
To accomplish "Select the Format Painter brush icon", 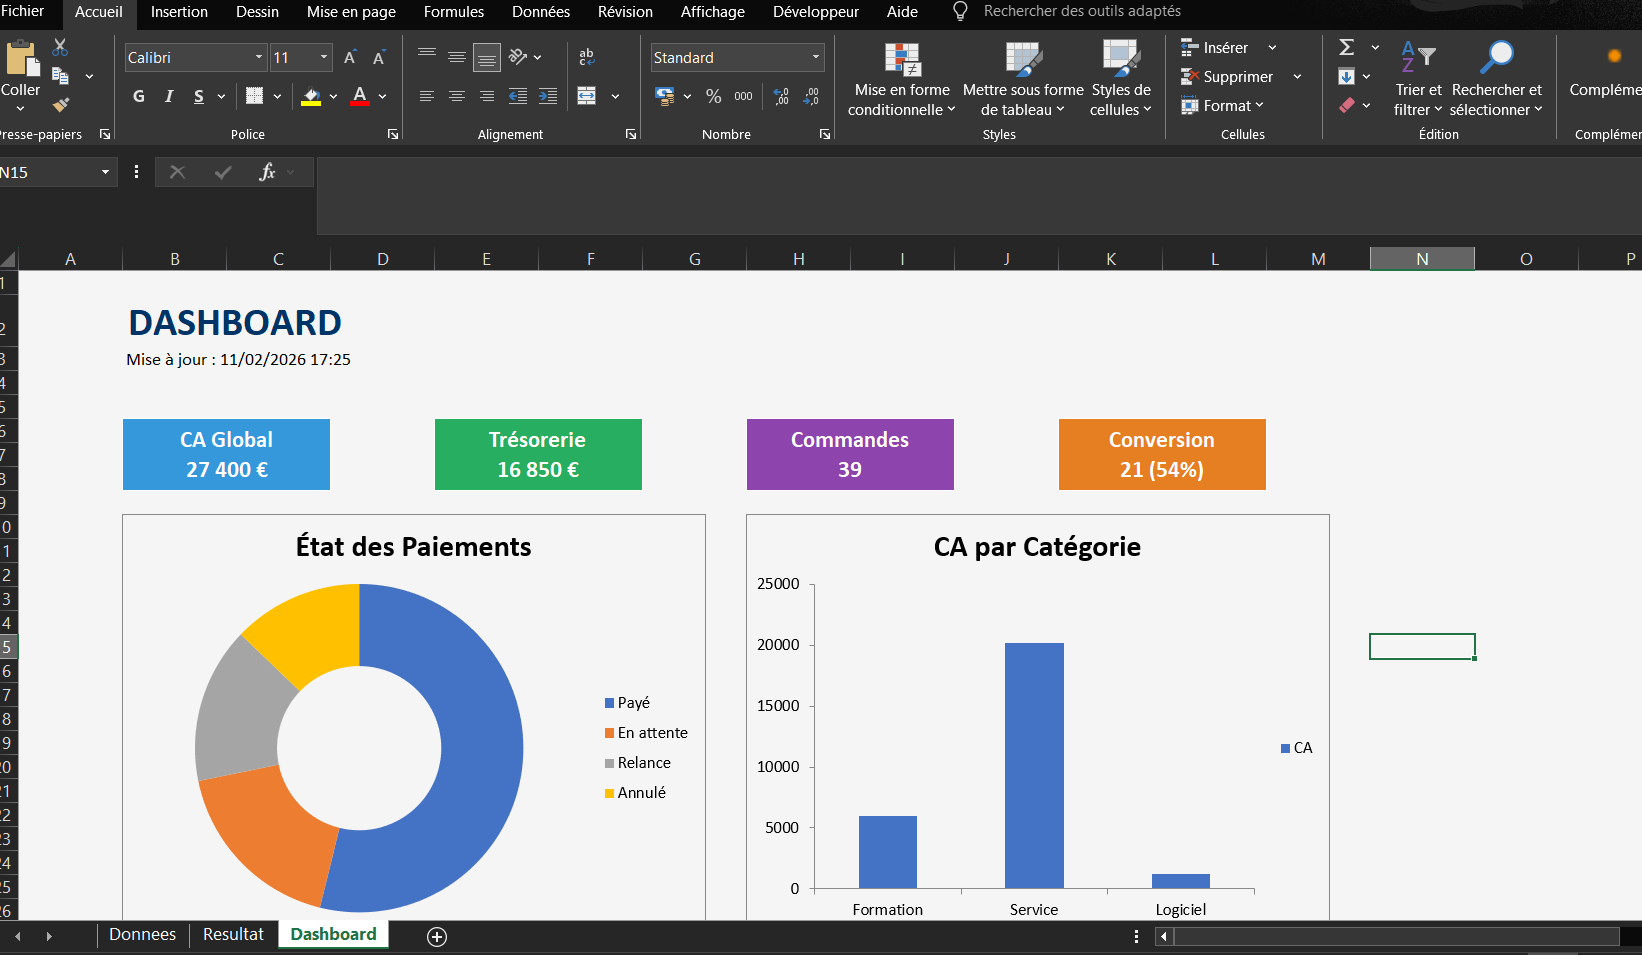I will [x=61, y=104].
